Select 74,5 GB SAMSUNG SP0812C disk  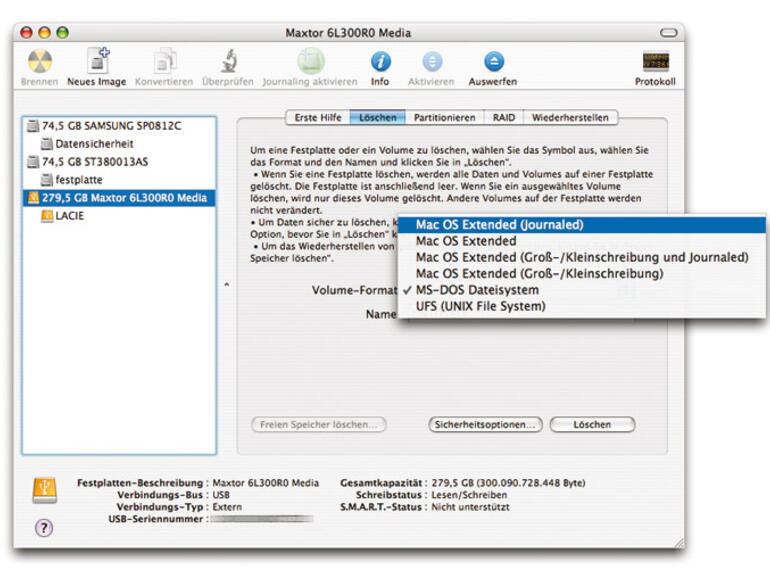tap(119, 126)
